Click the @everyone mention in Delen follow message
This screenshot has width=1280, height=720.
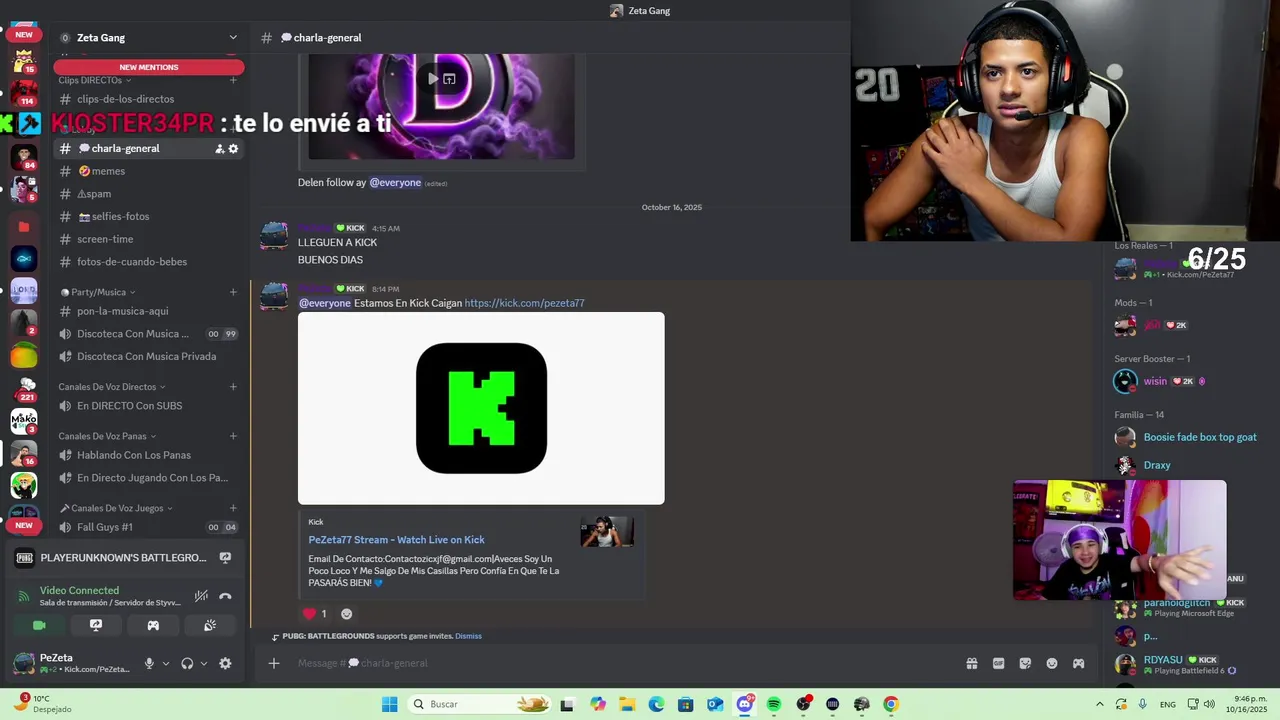(395, 183)
